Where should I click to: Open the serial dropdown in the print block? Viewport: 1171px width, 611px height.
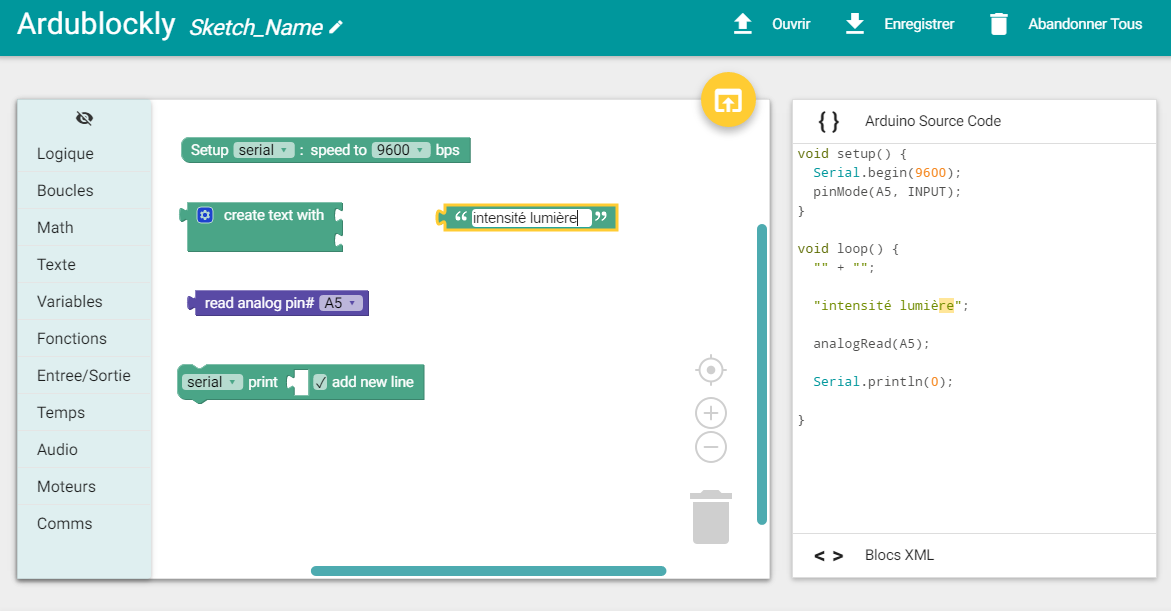[x=214, y=382]
